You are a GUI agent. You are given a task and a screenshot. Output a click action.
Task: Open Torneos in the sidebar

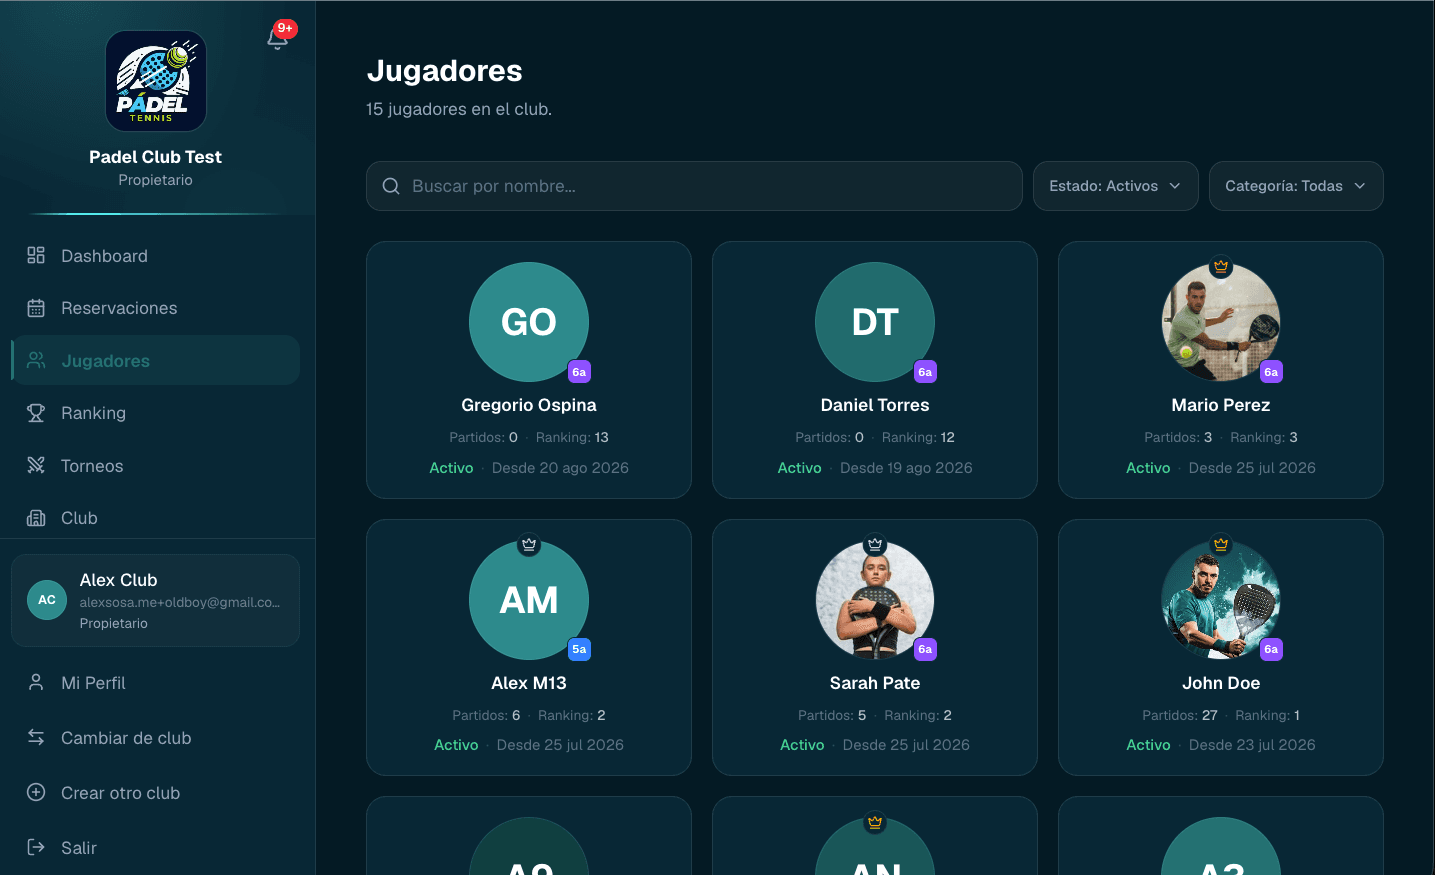(x=155, y=465)
